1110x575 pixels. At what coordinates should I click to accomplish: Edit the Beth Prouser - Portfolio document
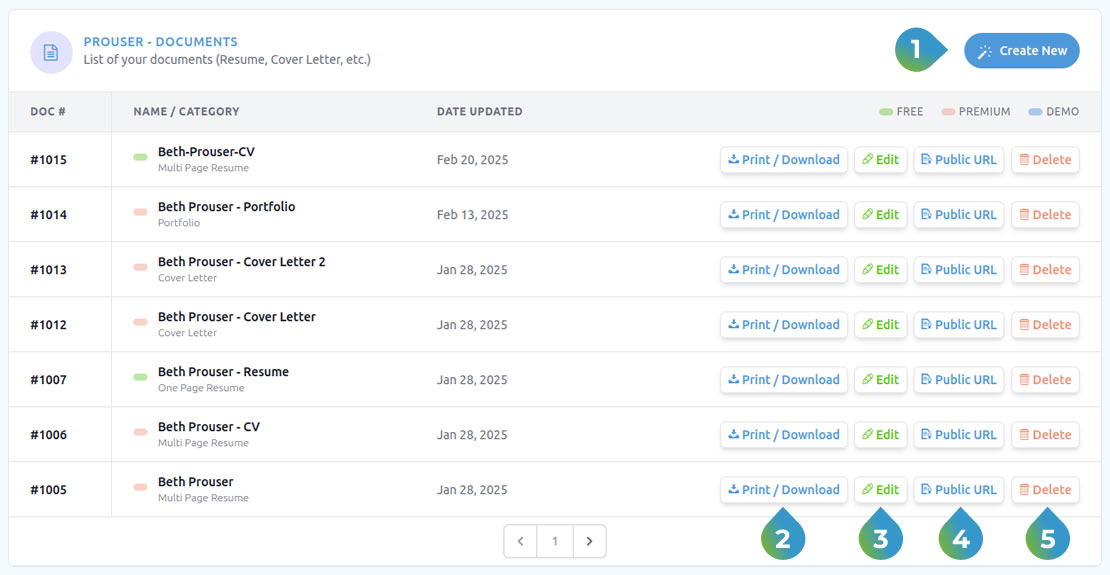[880, 215]
